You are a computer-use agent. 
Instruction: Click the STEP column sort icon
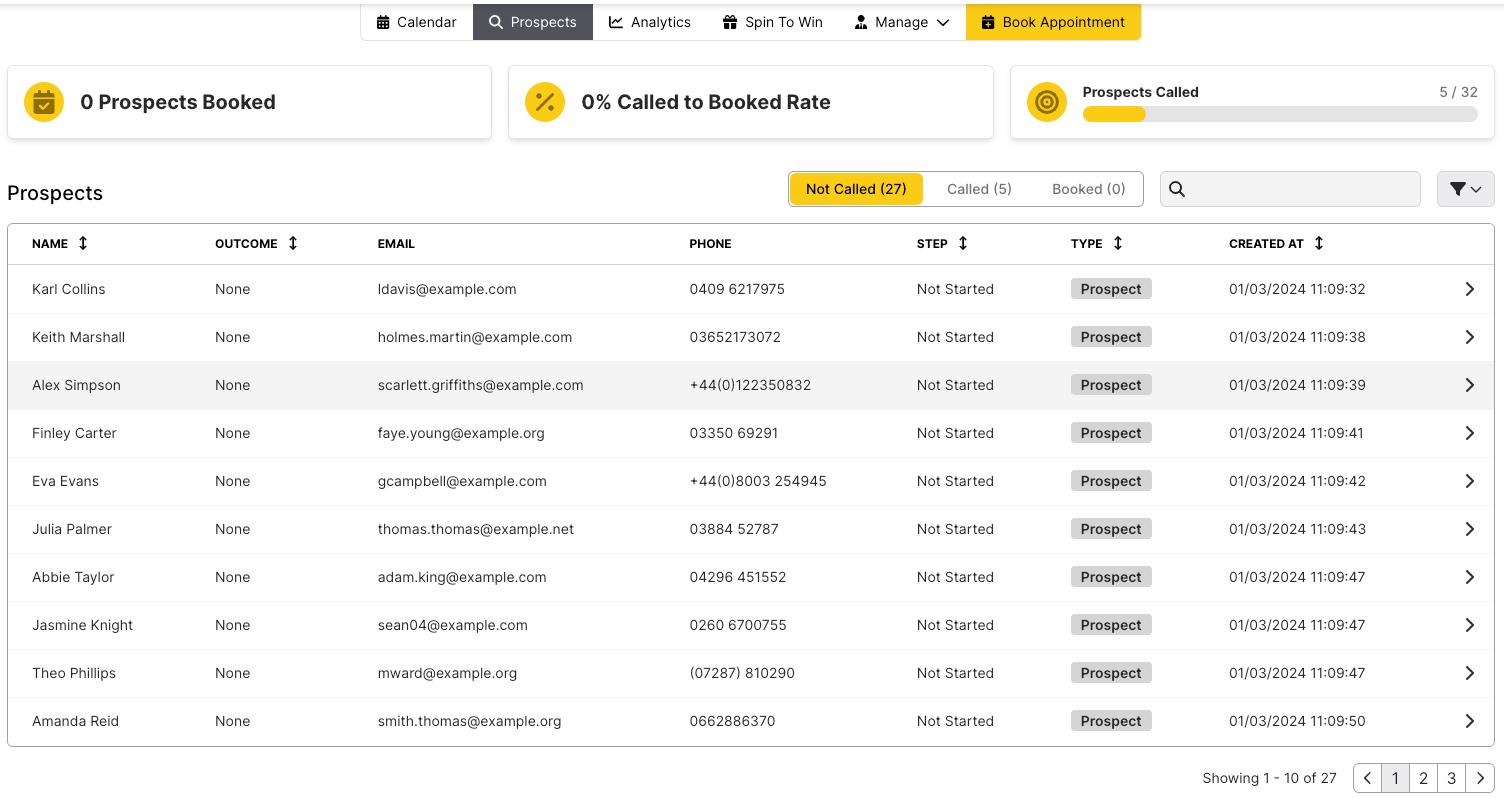point(963,243)
